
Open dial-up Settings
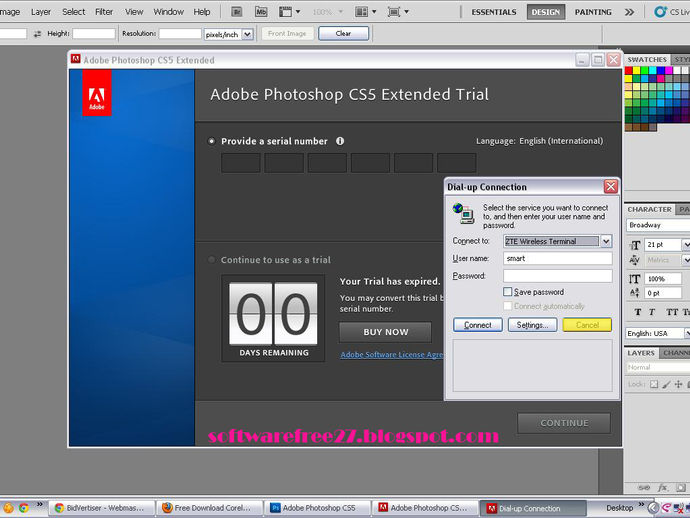tap(532, 325)
